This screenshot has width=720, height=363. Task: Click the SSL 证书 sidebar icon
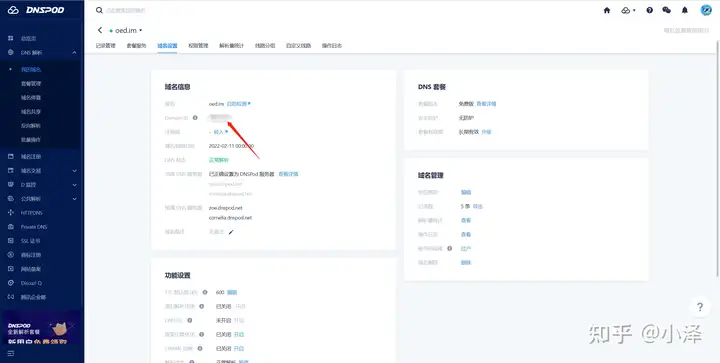click(x=11, y=240)
